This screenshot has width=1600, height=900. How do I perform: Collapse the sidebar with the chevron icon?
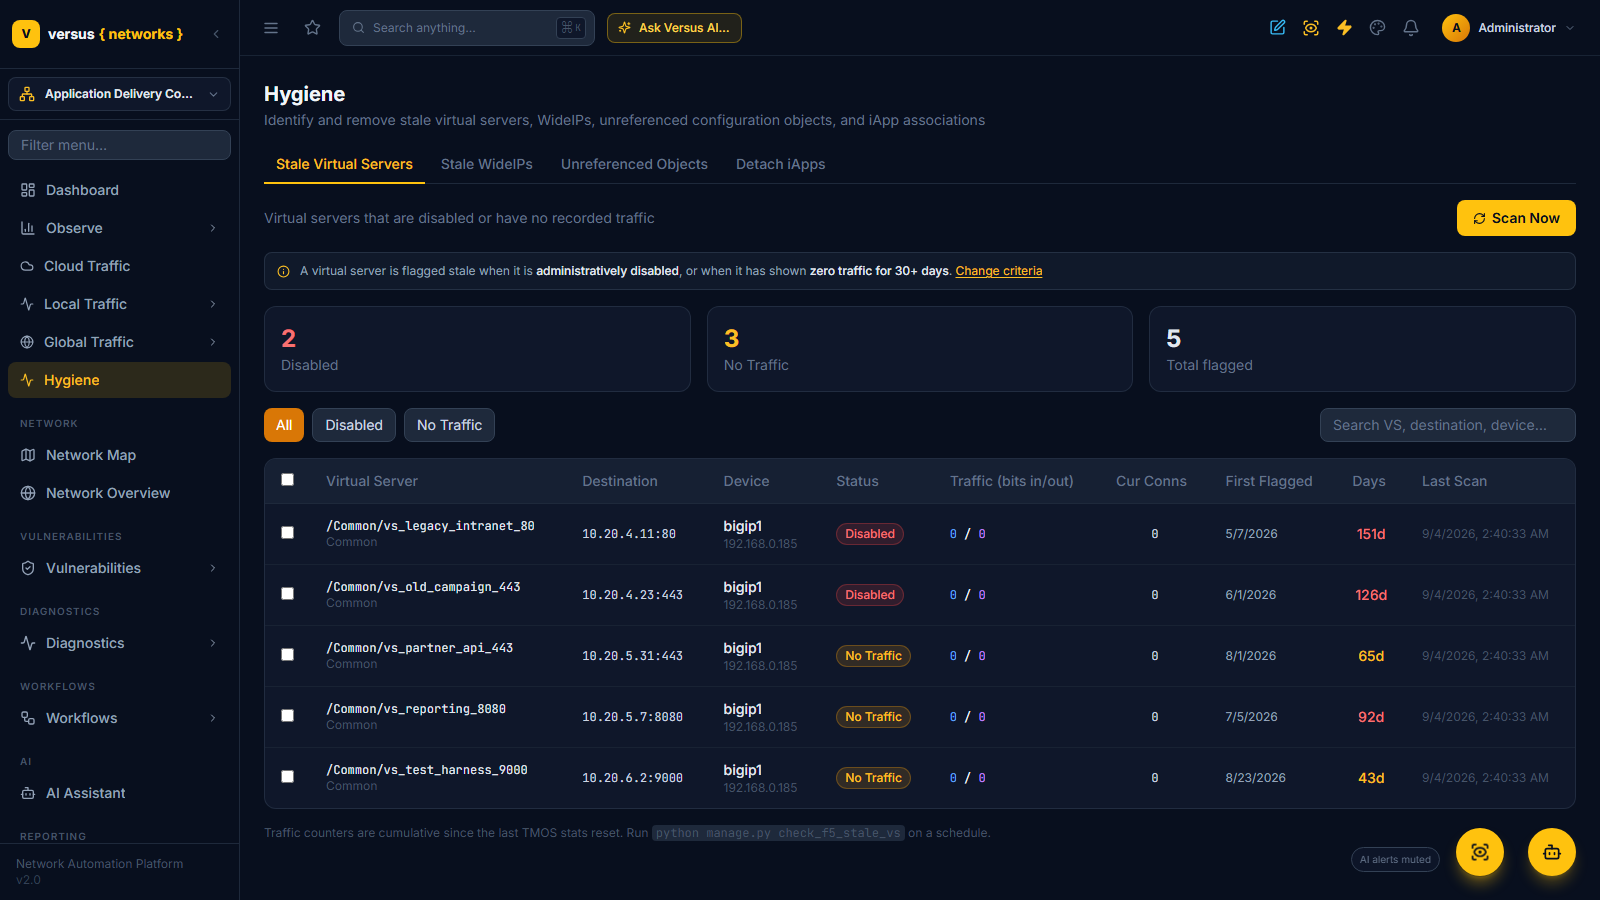tap(216, 34)
